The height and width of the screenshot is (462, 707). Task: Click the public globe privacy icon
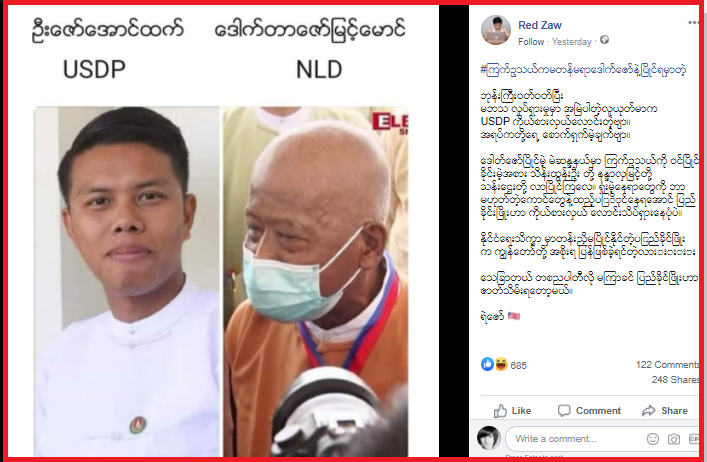[605, 40]
